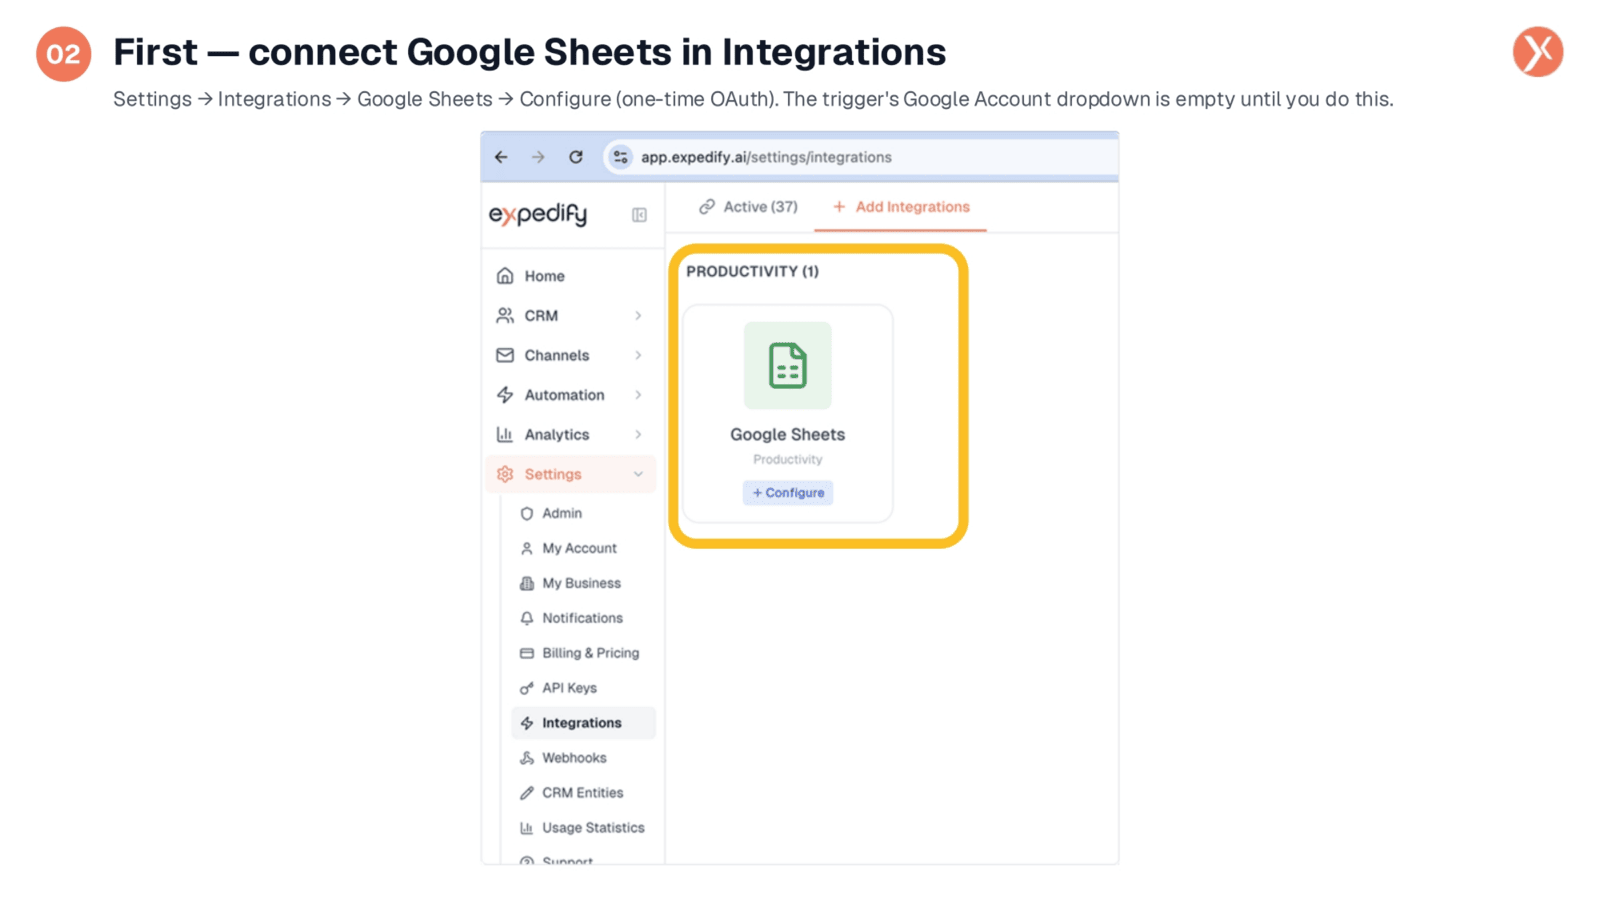Click the Admin shield icon
Viewport: 1600px width, 900px height.
click(527, 513)
